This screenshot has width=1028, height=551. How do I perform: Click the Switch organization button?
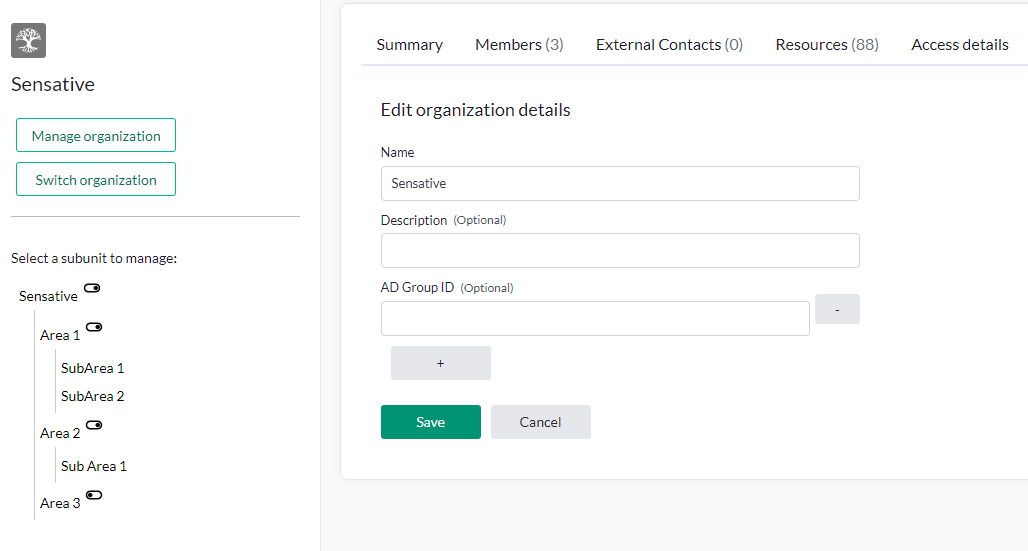(96, 179)
